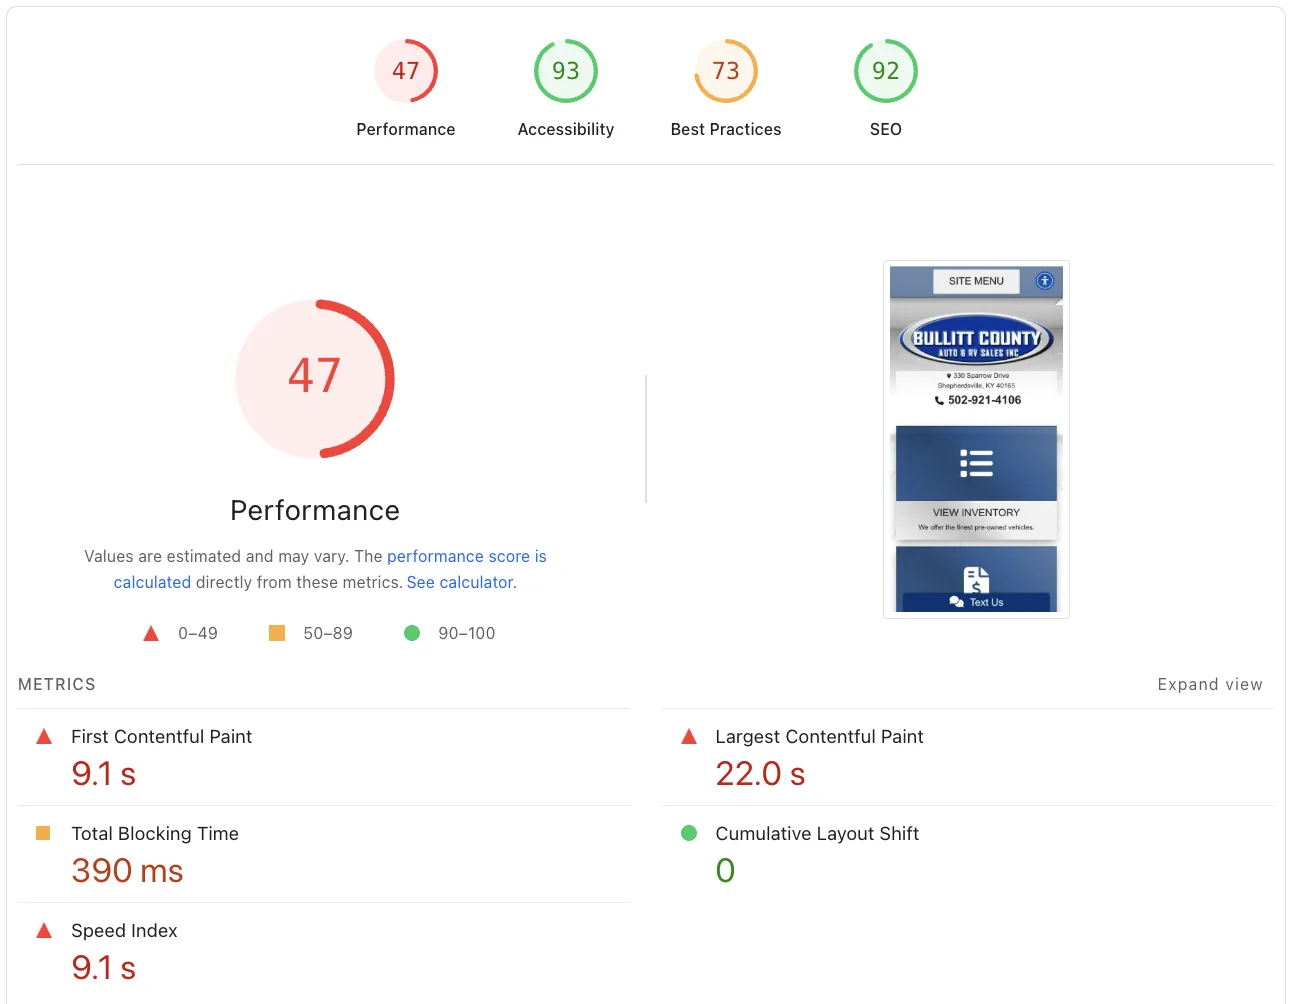The height and width of the screenshot is (1004, 1294).
Task: Select the SEO label in the top score row
Action: point(886,129)
